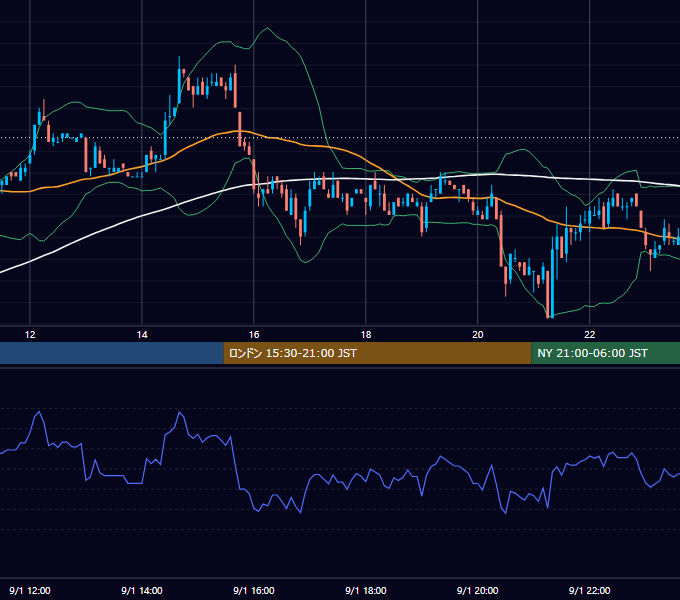The width and height of the screenshot is (680, 600).
Task: Select the NY 21:00-06:00 JST session bar
Action: (605, 353)
